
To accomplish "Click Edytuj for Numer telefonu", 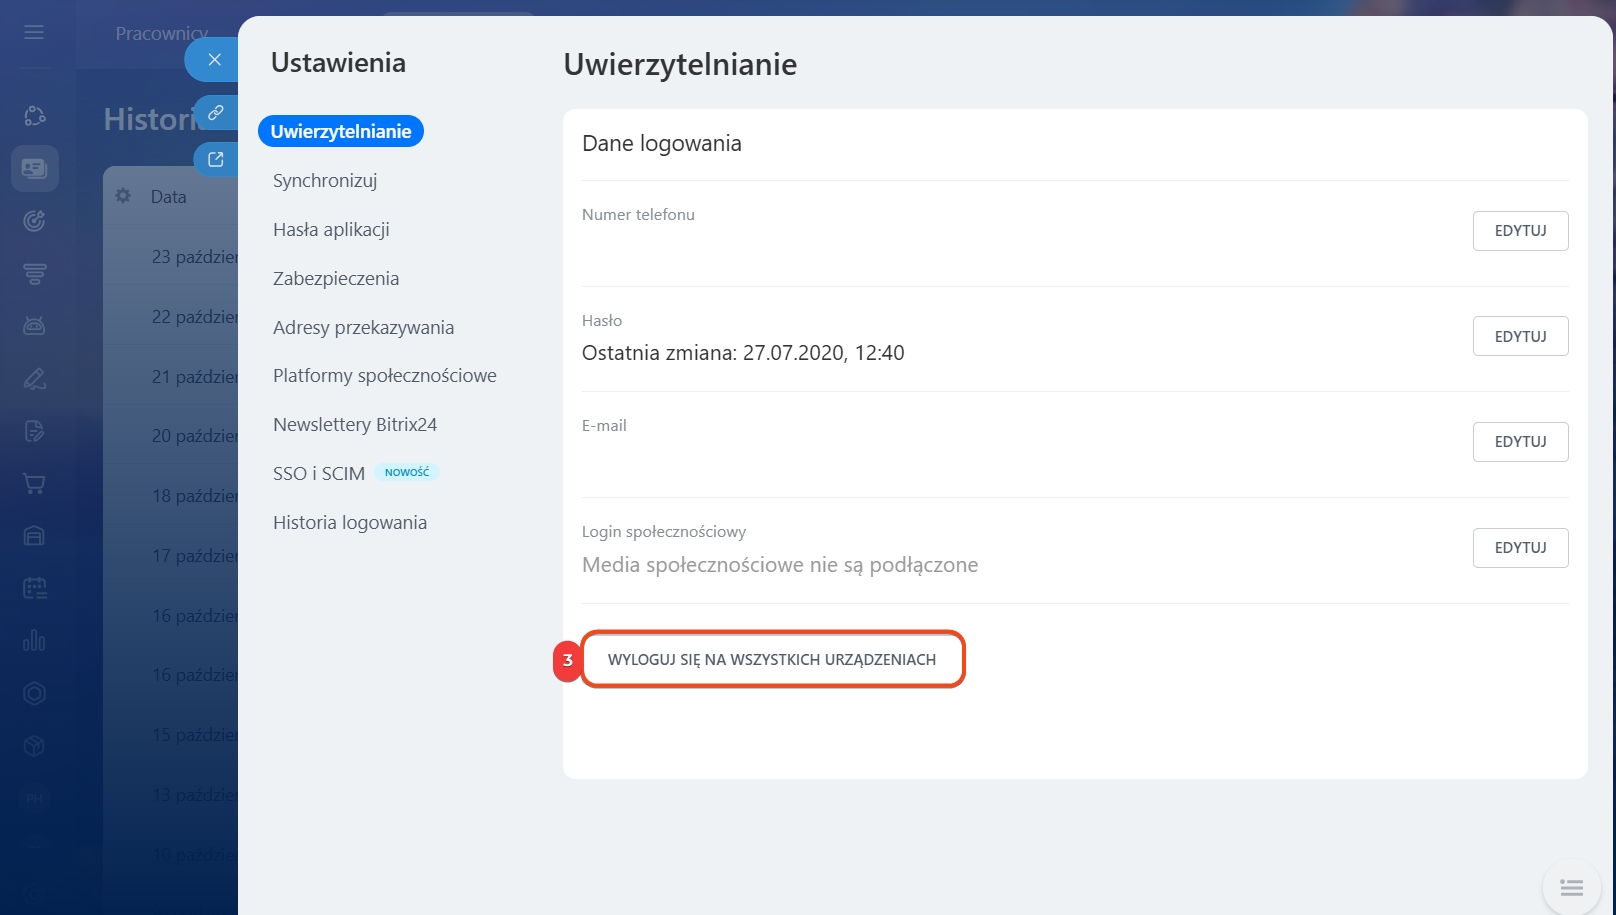I will [x=1519, y=231].
